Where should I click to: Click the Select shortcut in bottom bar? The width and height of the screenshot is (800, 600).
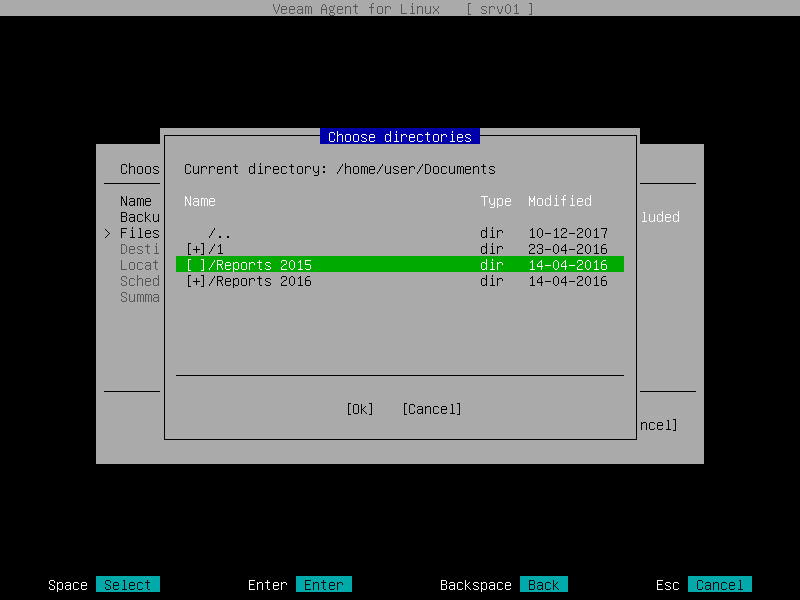click(127, 584)
